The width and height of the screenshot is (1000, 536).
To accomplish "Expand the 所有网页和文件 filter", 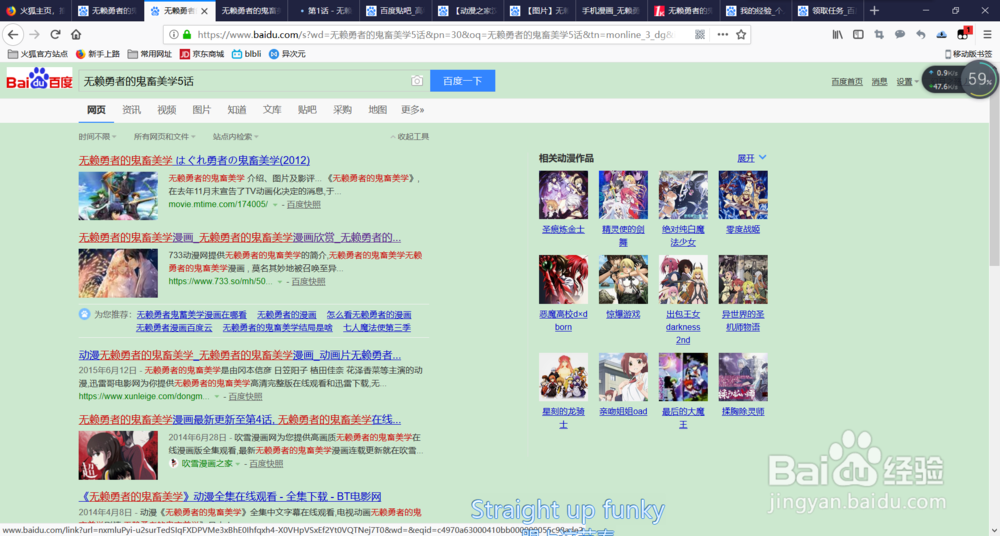I will tap(165, 137).
